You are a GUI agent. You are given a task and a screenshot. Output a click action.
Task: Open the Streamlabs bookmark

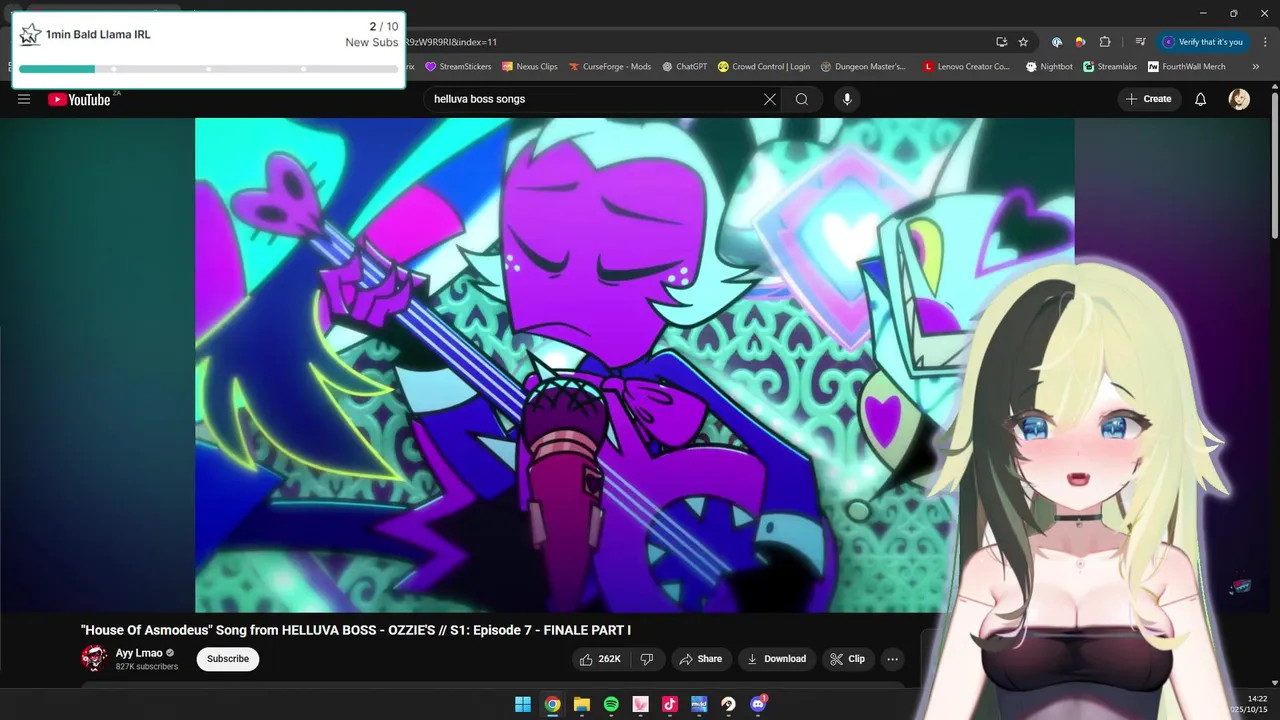click(1110, 67)
